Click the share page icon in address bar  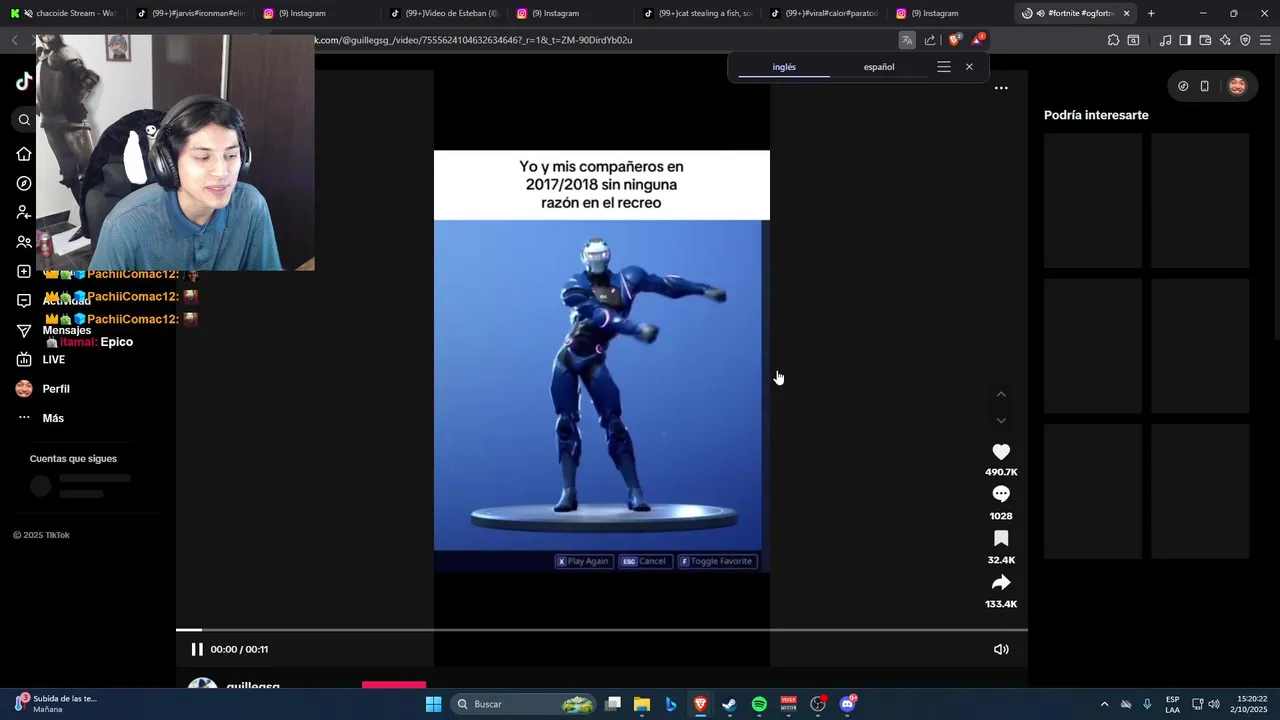[930, 40]
